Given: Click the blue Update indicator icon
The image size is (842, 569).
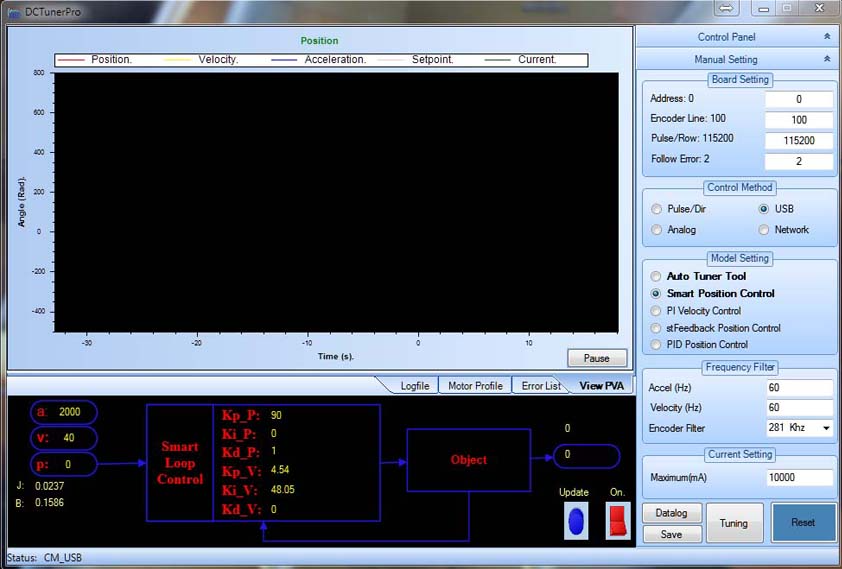Looking at the screenshot, I should [x=575, y=522].
